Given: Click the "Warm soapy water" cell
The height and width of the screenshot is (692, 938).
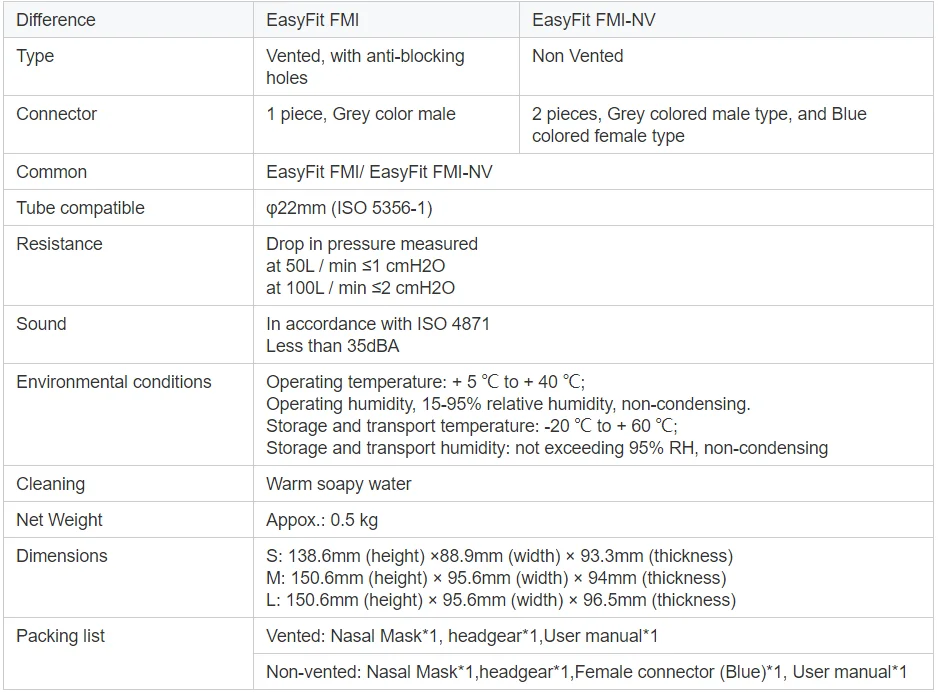Looking at the screenshot, I should click(x=339, y=484).
